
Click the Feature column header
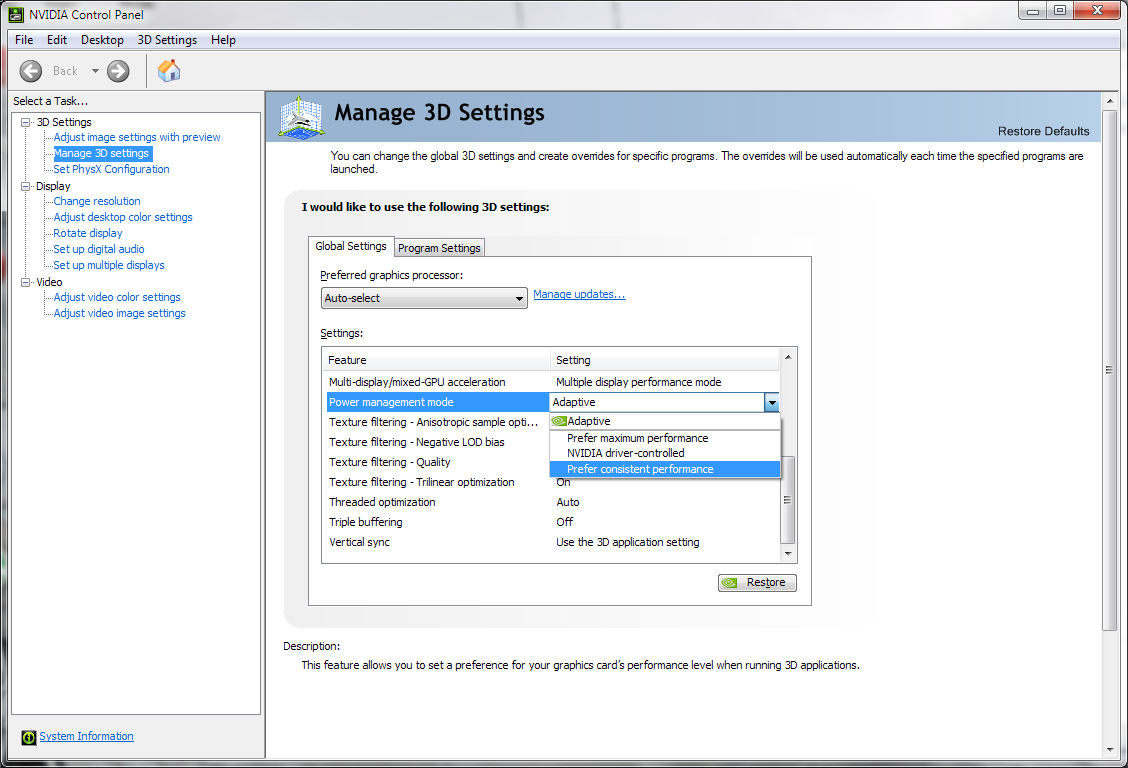(x=436, y=360)
